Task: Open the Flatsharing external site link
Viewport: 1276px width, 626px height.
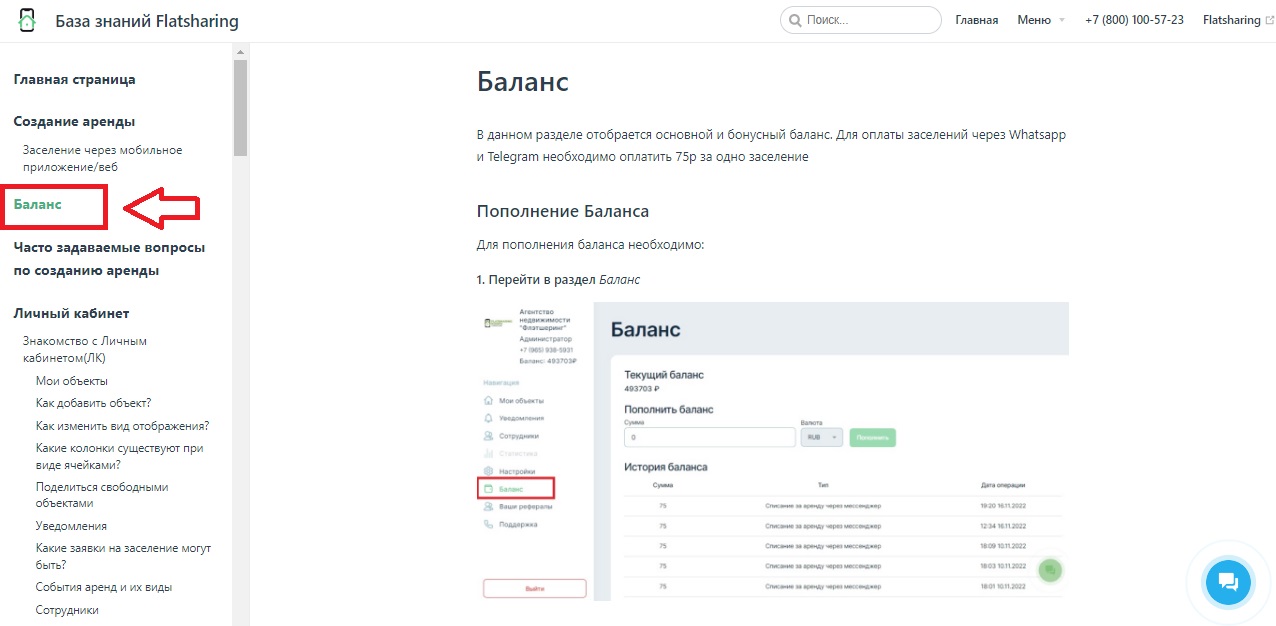Action: [1231, 20]
